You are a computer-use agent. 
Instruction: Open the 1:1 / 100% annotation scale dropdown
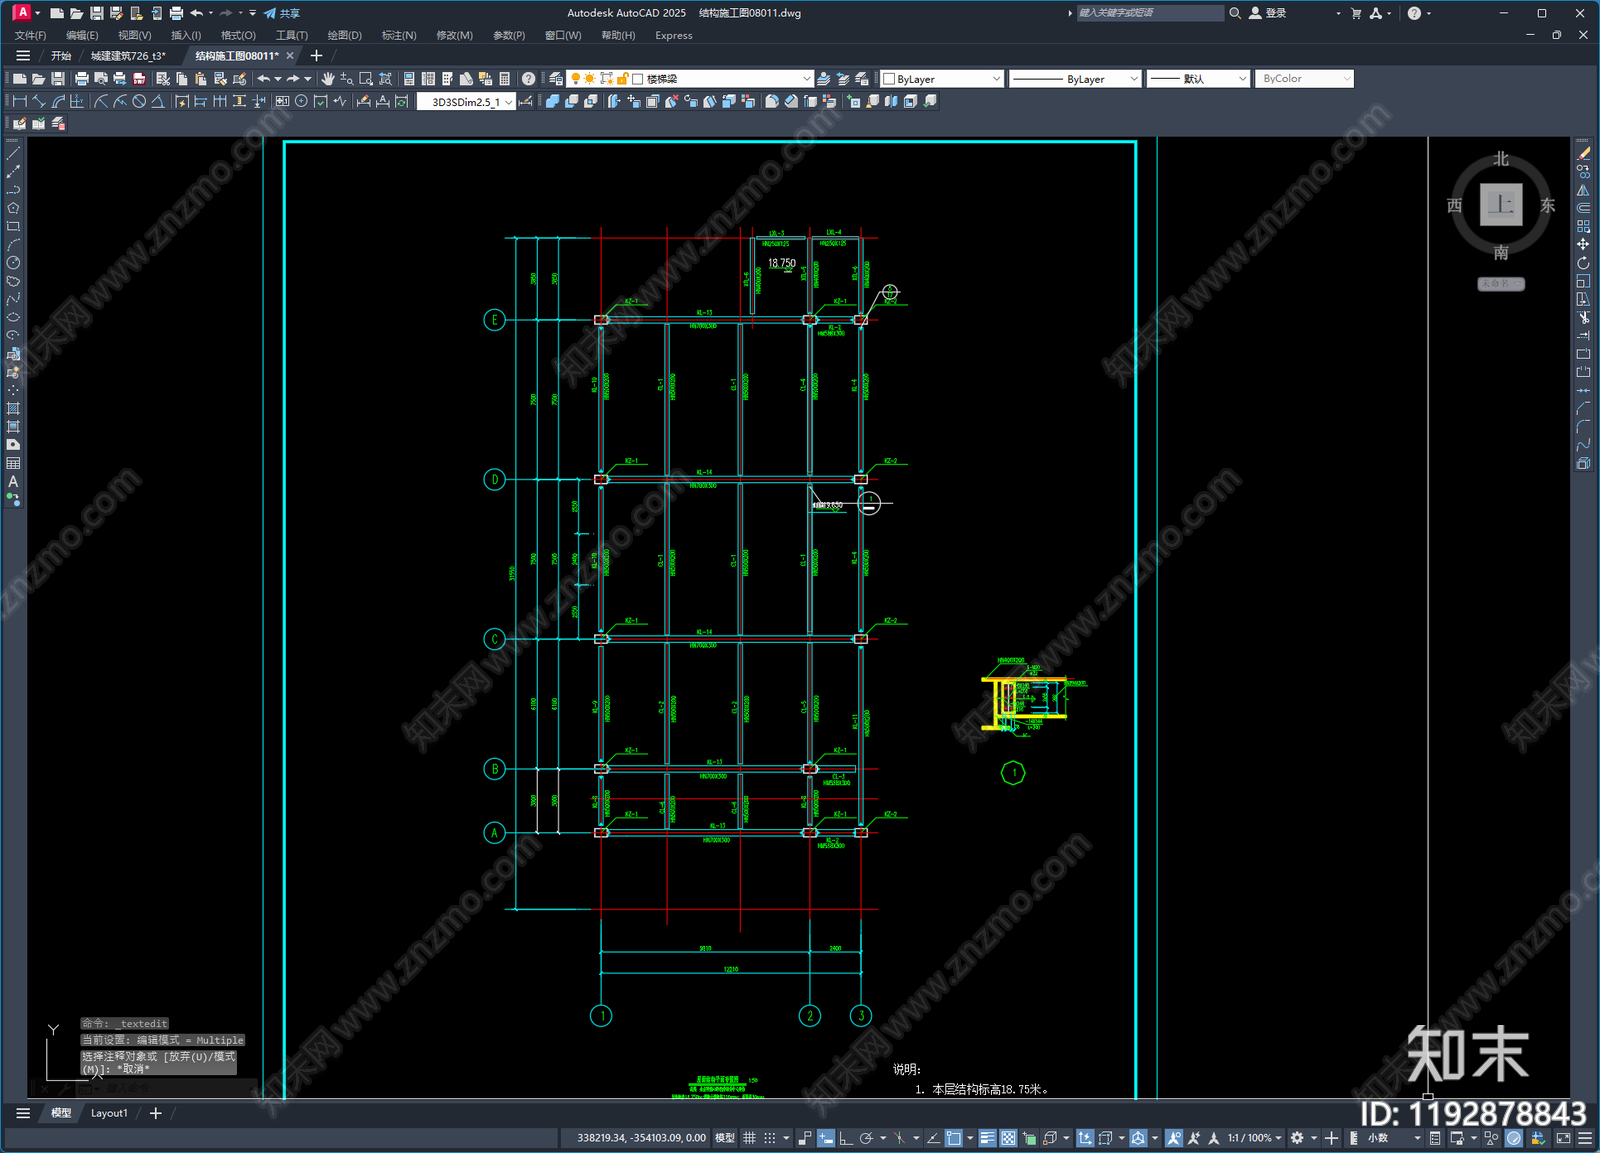1254,1138
